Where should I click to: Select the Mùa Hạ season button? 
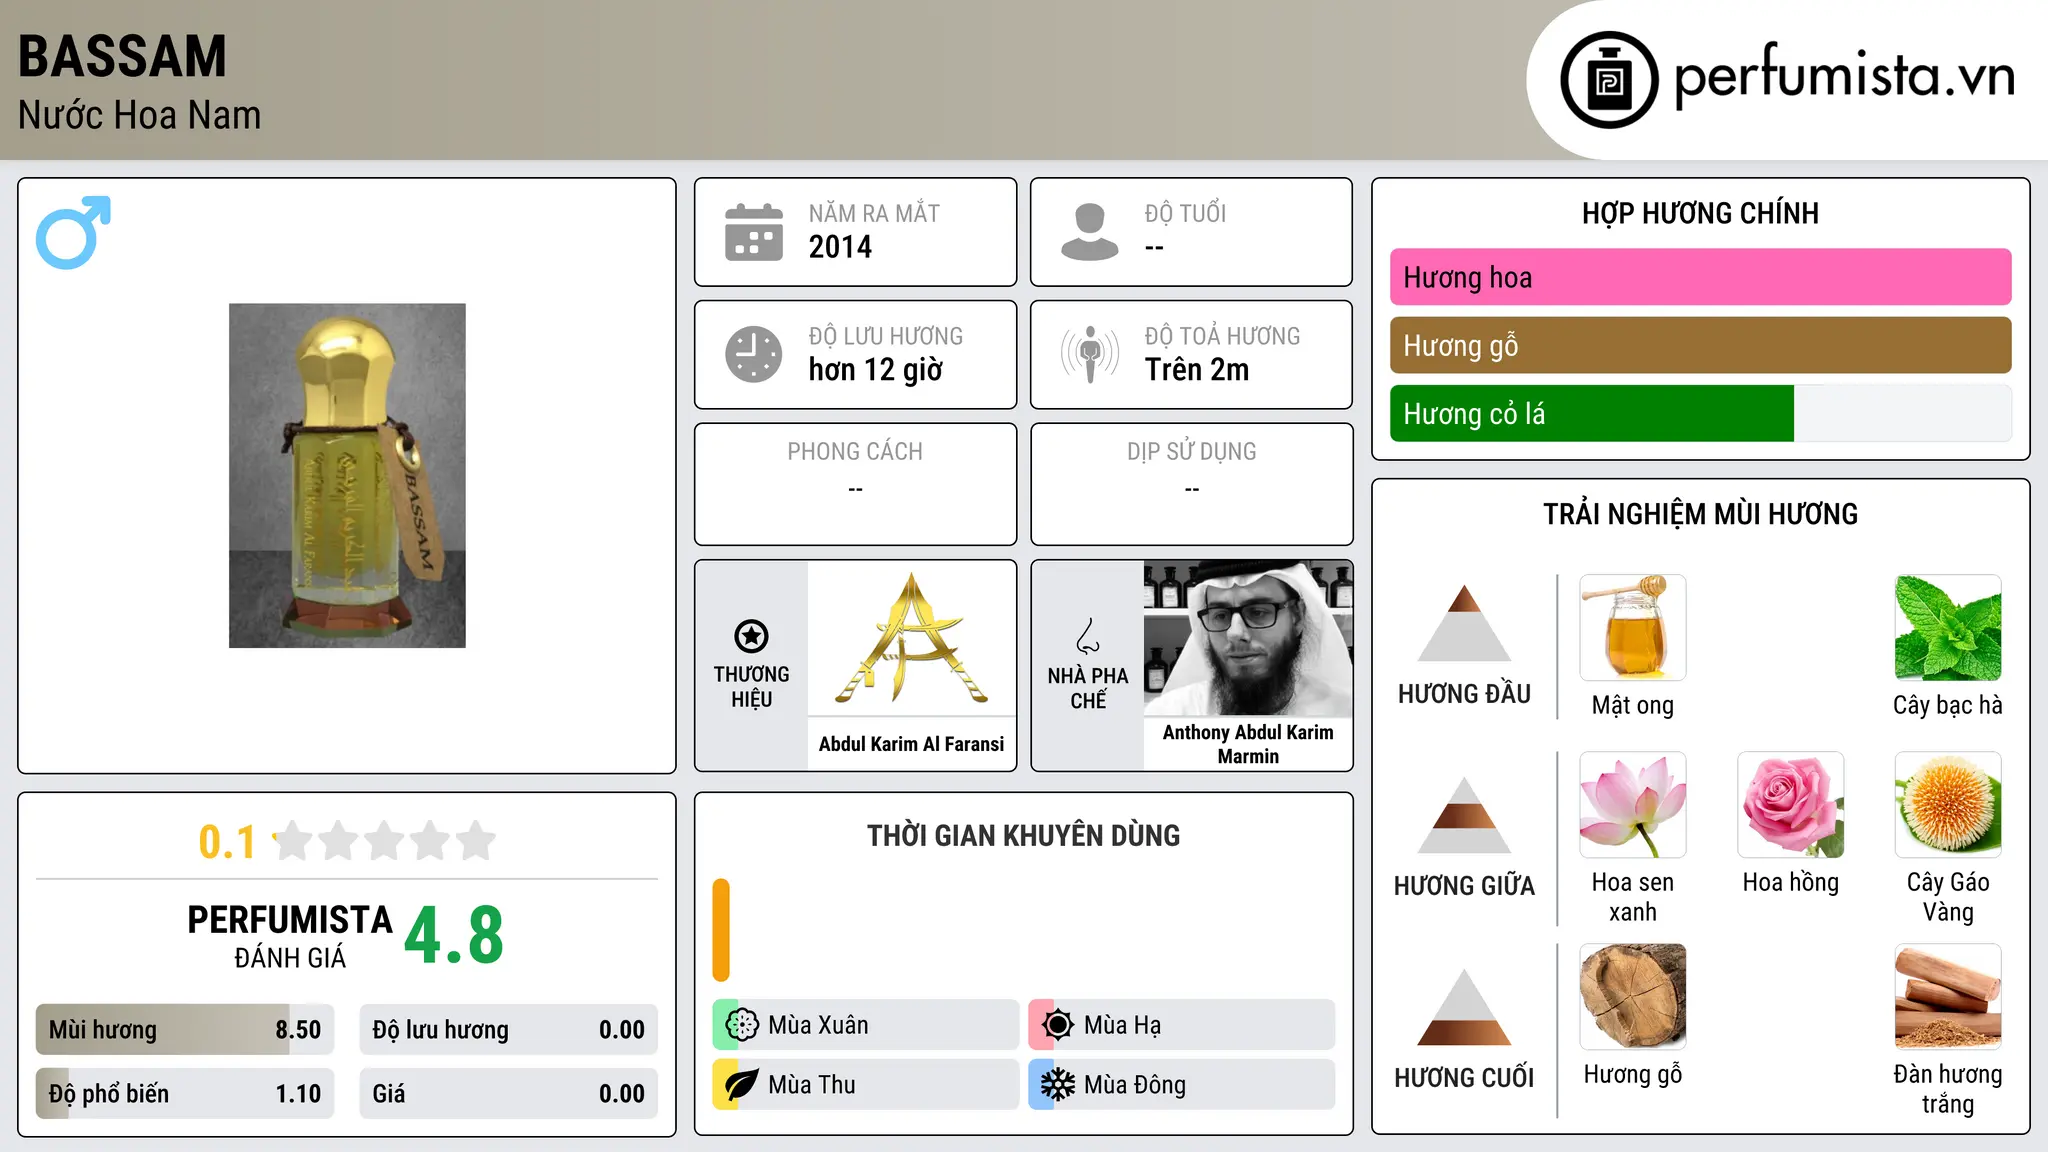(1182, 1025)
